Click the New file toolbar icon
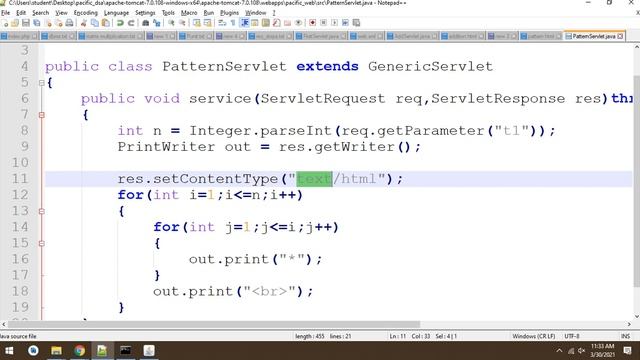The height and width of the screenshot is (360, 640). (5, 23)
